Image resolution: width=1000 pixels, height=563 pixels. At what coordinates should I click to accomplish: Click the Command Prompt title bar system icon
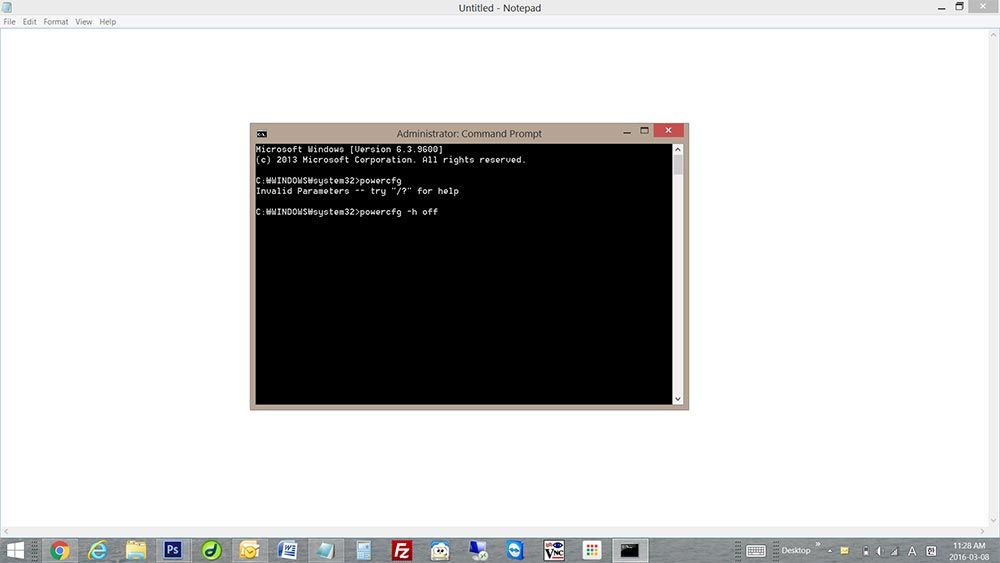click(x=261, y=134)
